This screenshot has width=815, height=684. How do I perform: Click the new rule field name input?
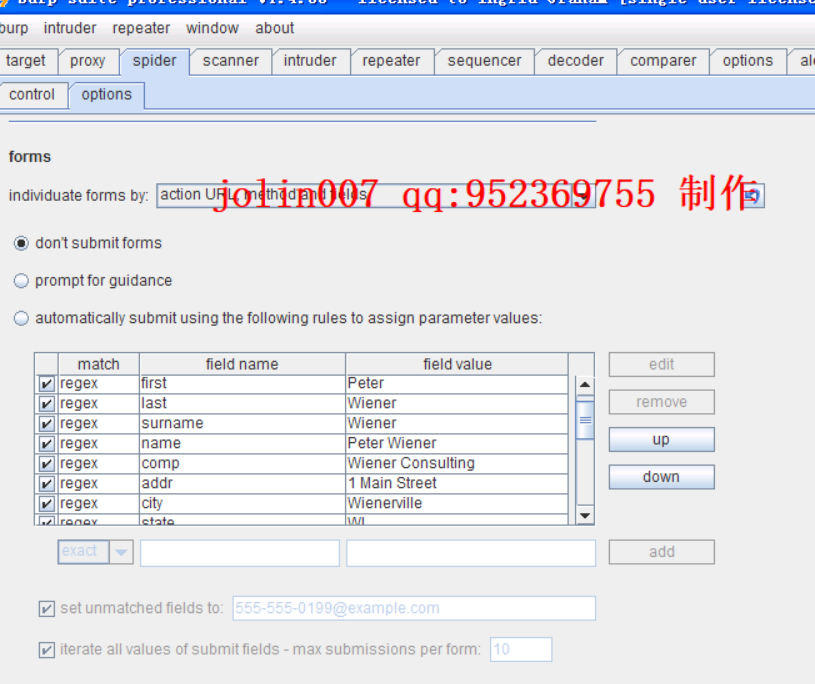(240, 553)
